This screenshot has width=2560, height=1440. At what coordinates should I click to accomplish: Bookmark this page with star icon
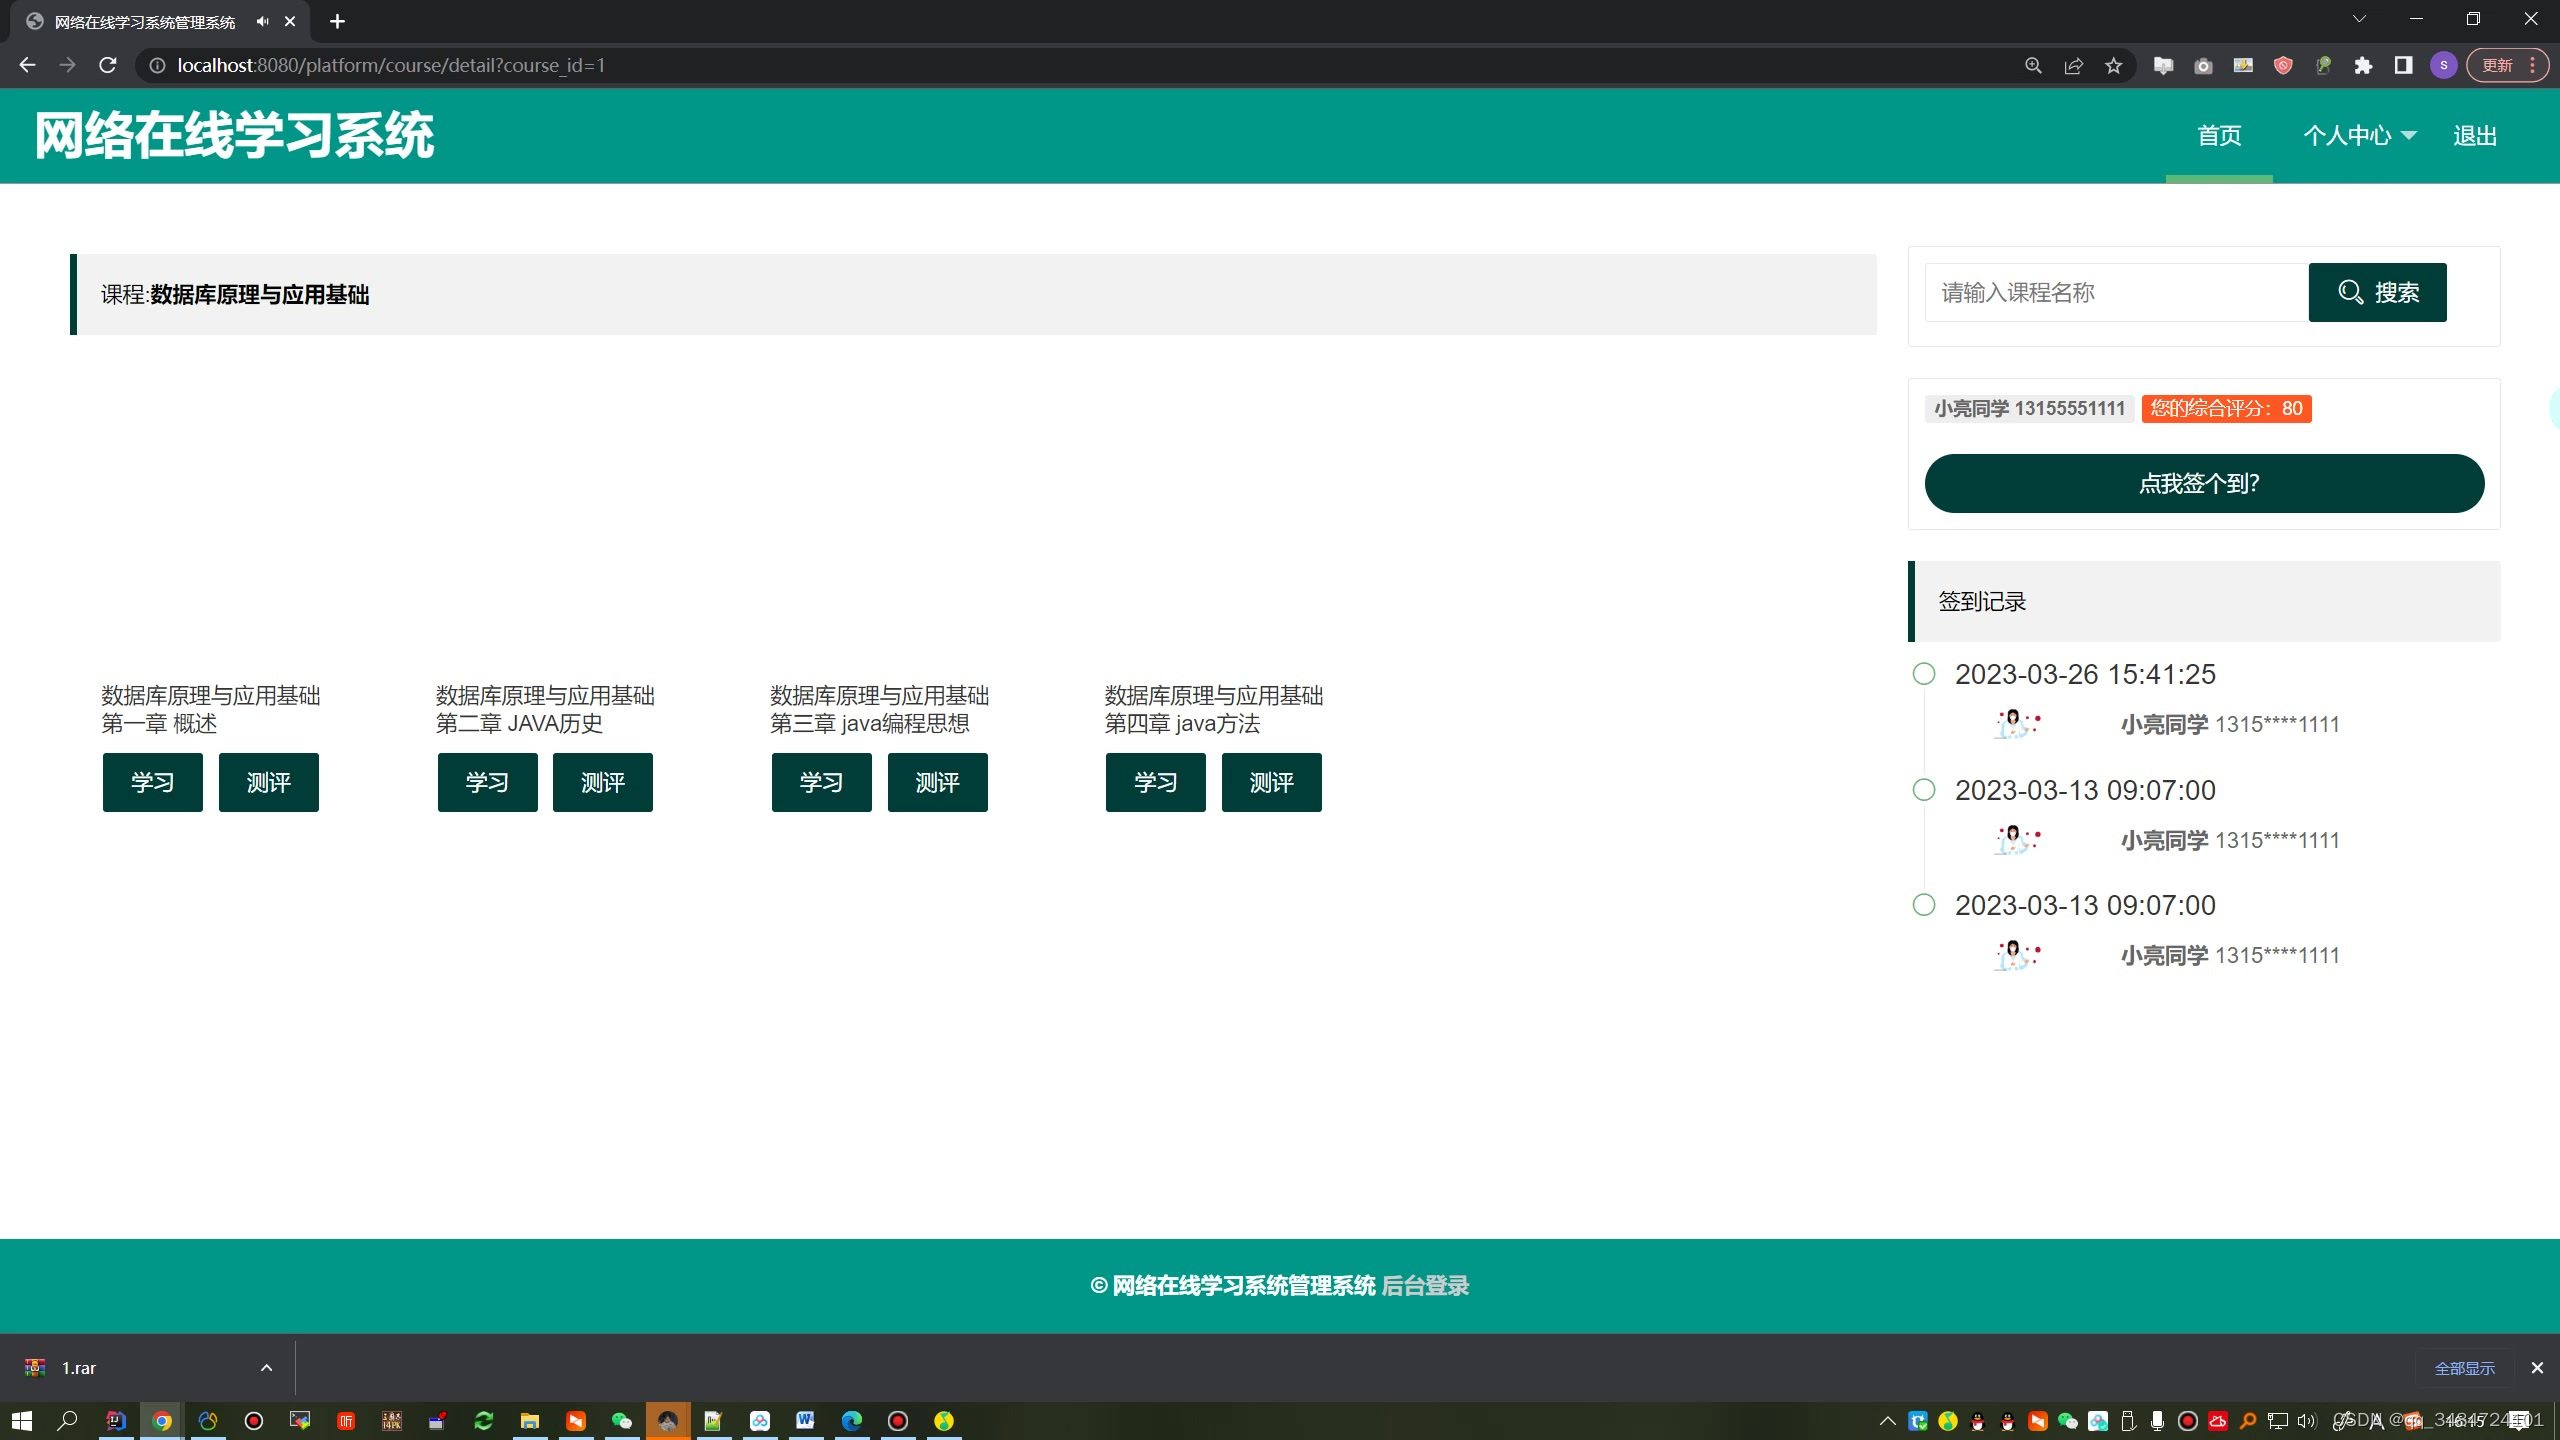coord(2113,65)
